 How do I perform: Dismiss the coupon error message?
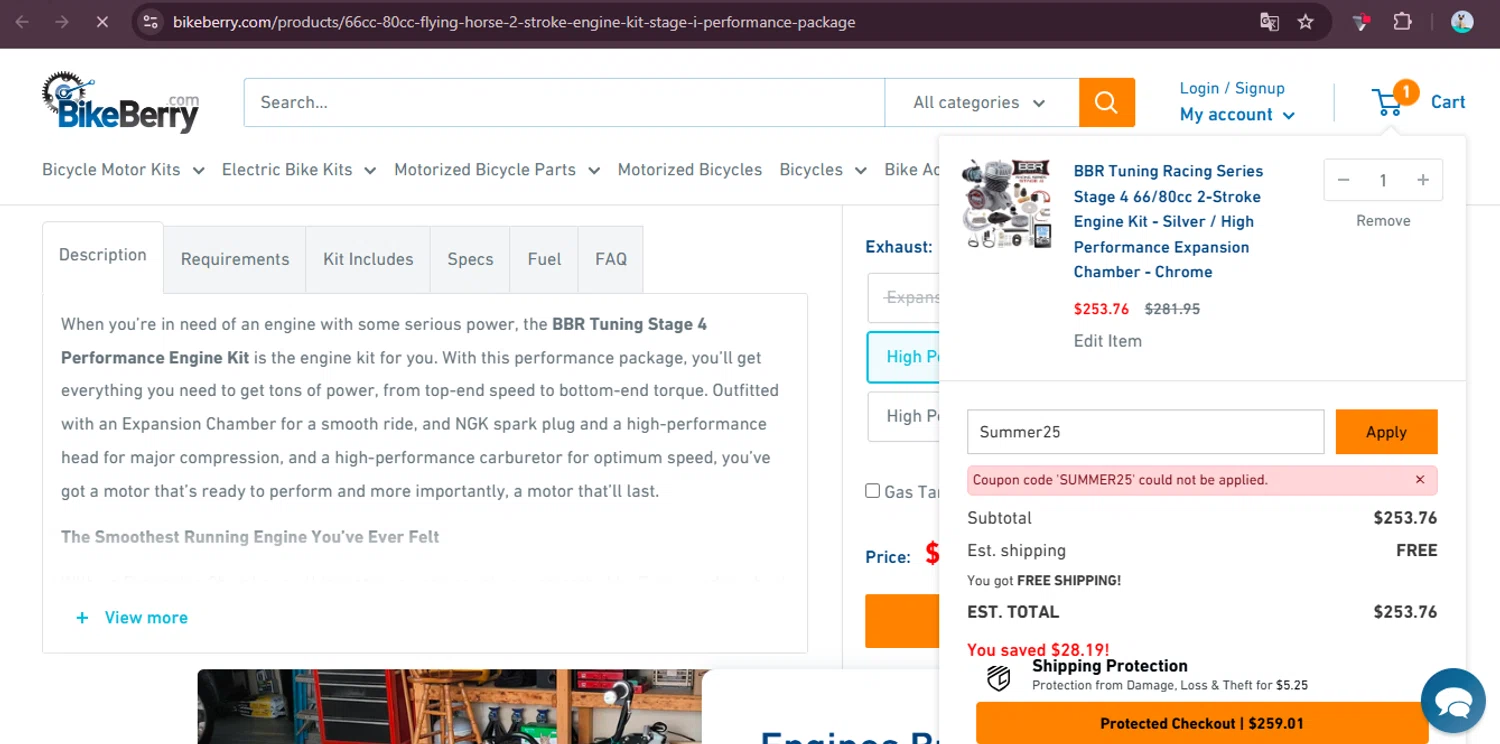point(1420,480)
